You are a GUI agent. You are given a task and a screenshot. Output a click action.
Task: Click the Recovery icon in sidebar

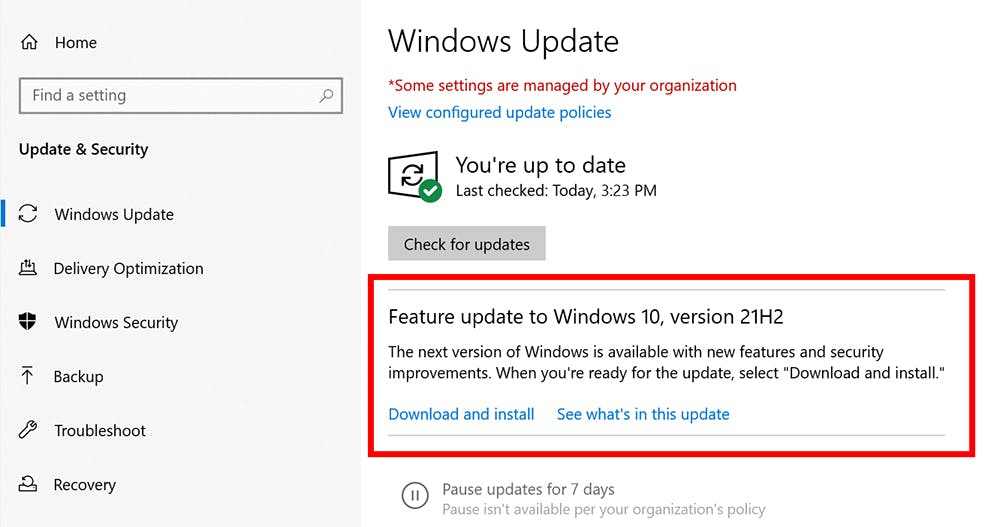(x=29, y=485)
